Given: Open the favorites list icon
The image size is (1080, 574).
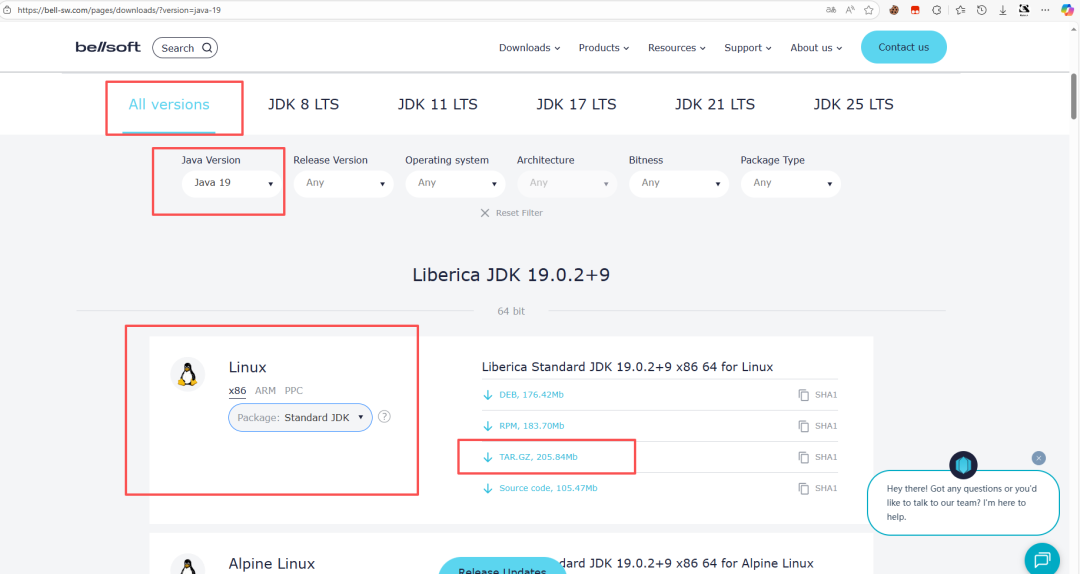Looking at the screenshot, I should coord(960,10).
